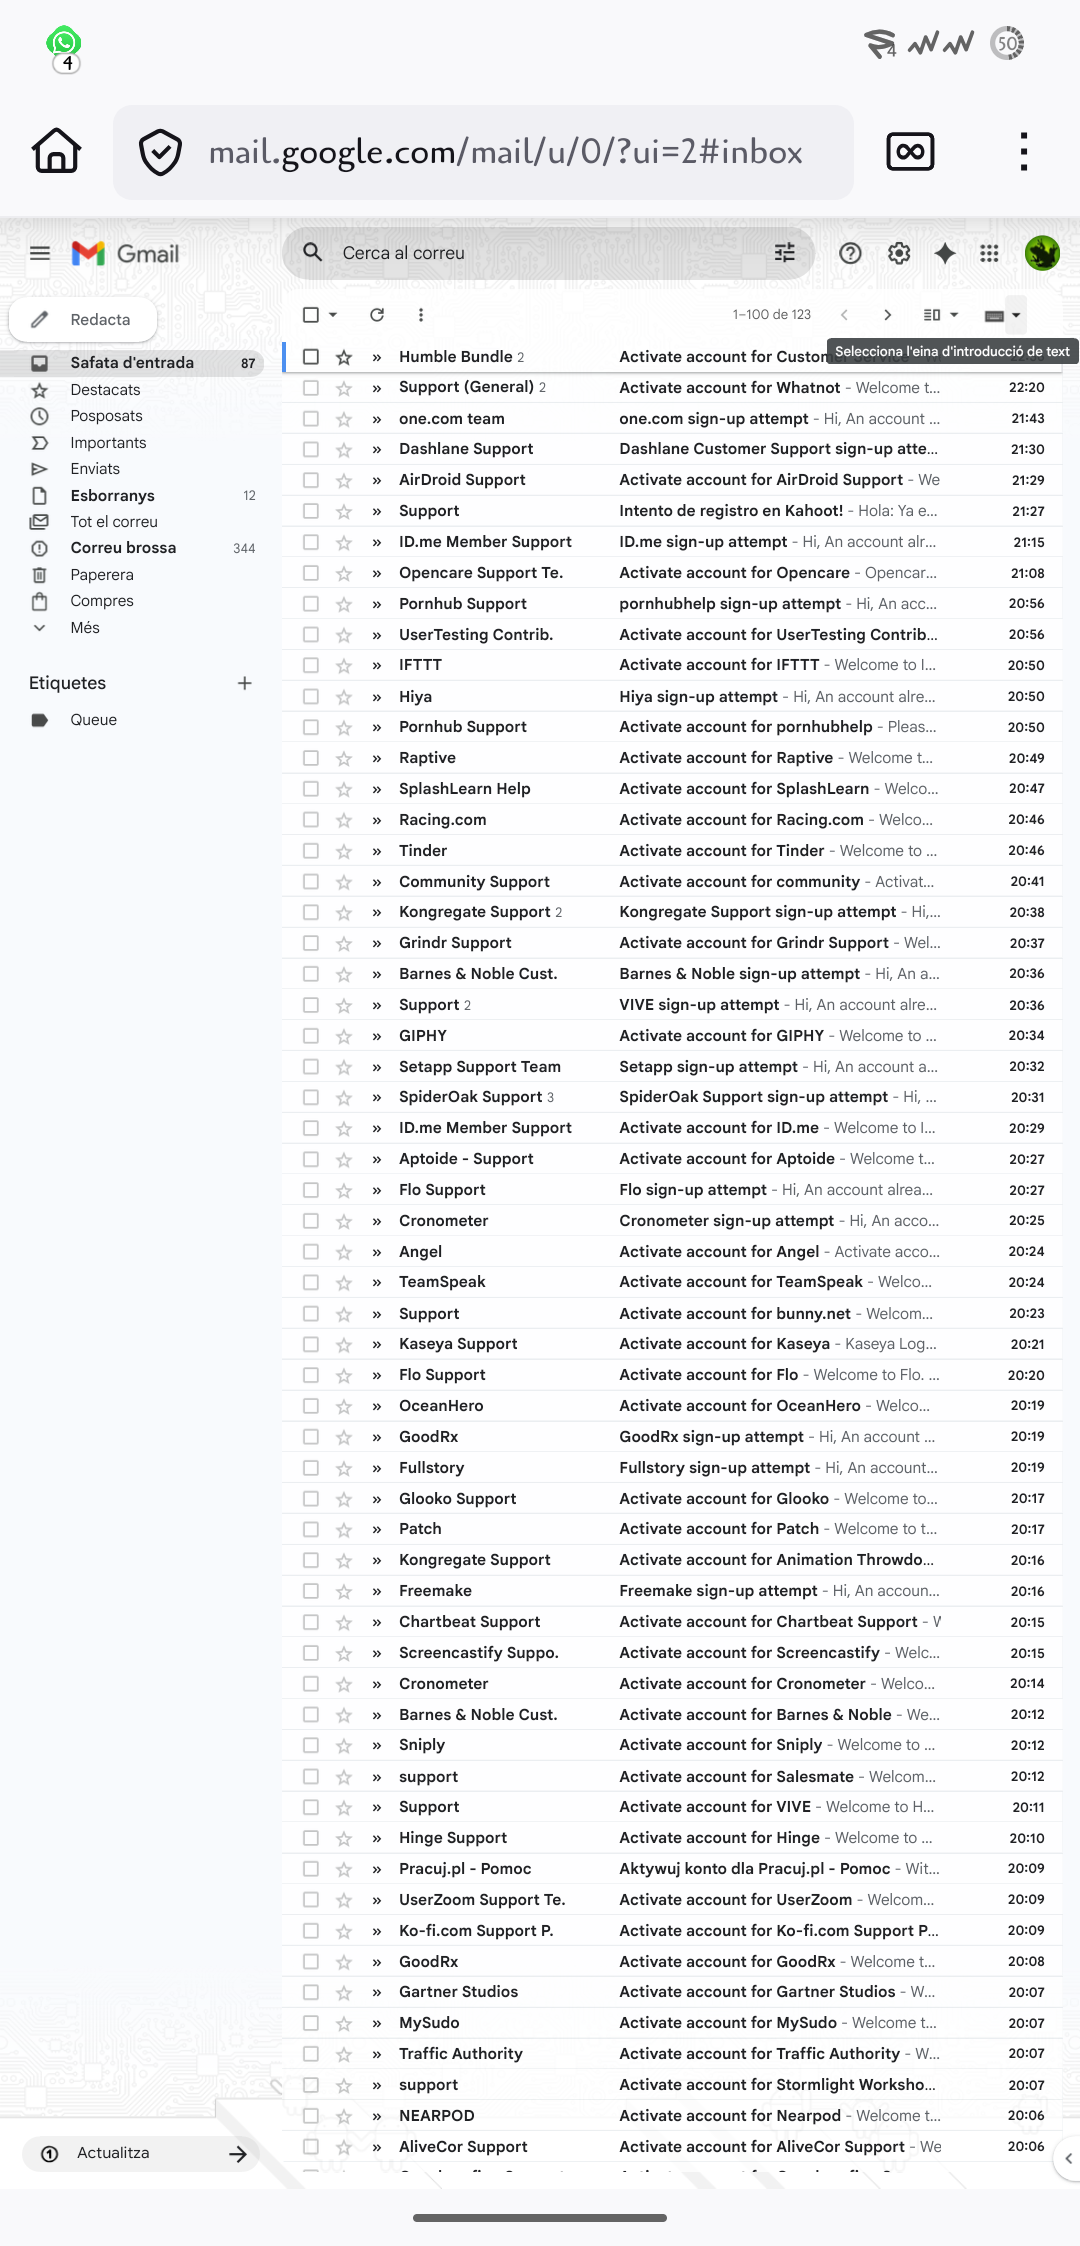Select the OceanHero email checkbox
Image resolution: width=1080 pixels, height=2246 pixels.
311,1406
